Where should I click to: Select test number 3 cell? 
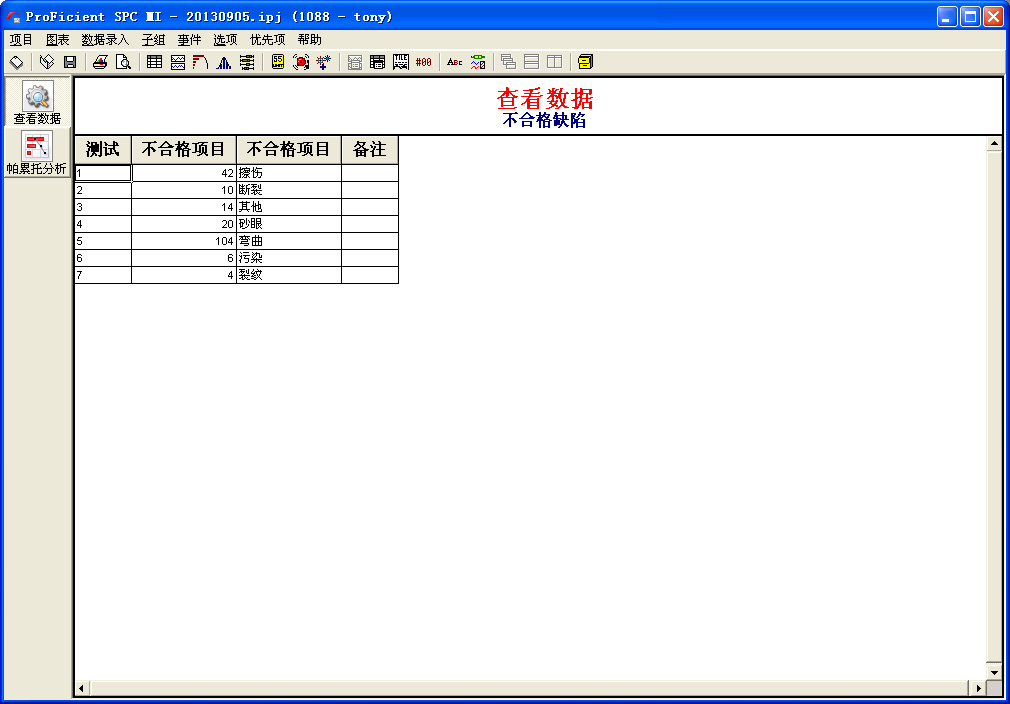(x=103, y=207)
